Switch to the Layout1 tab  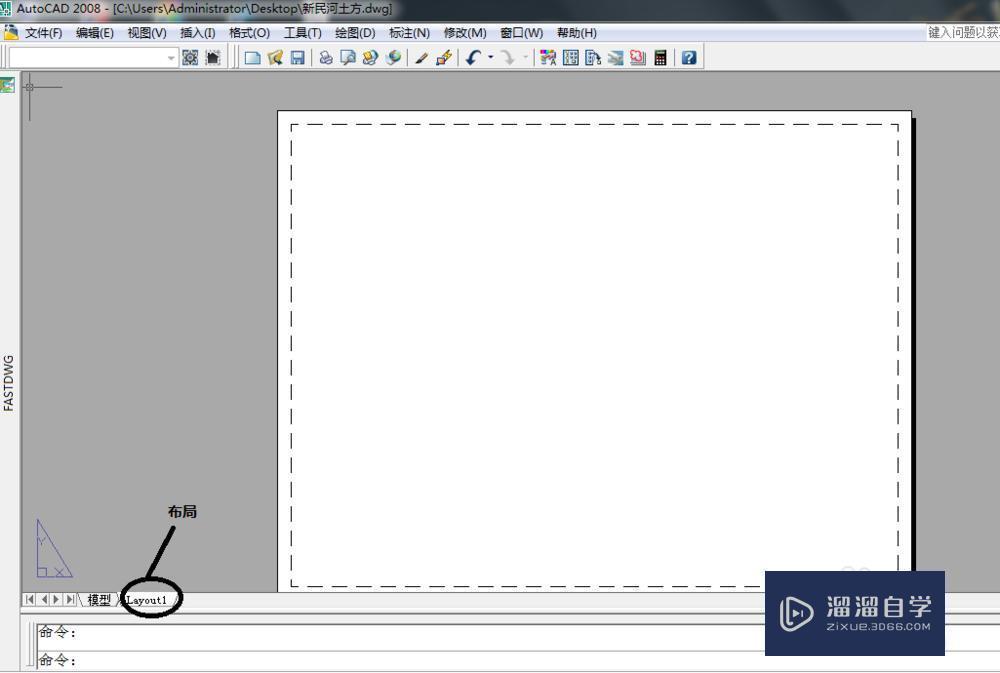(146, 600)
